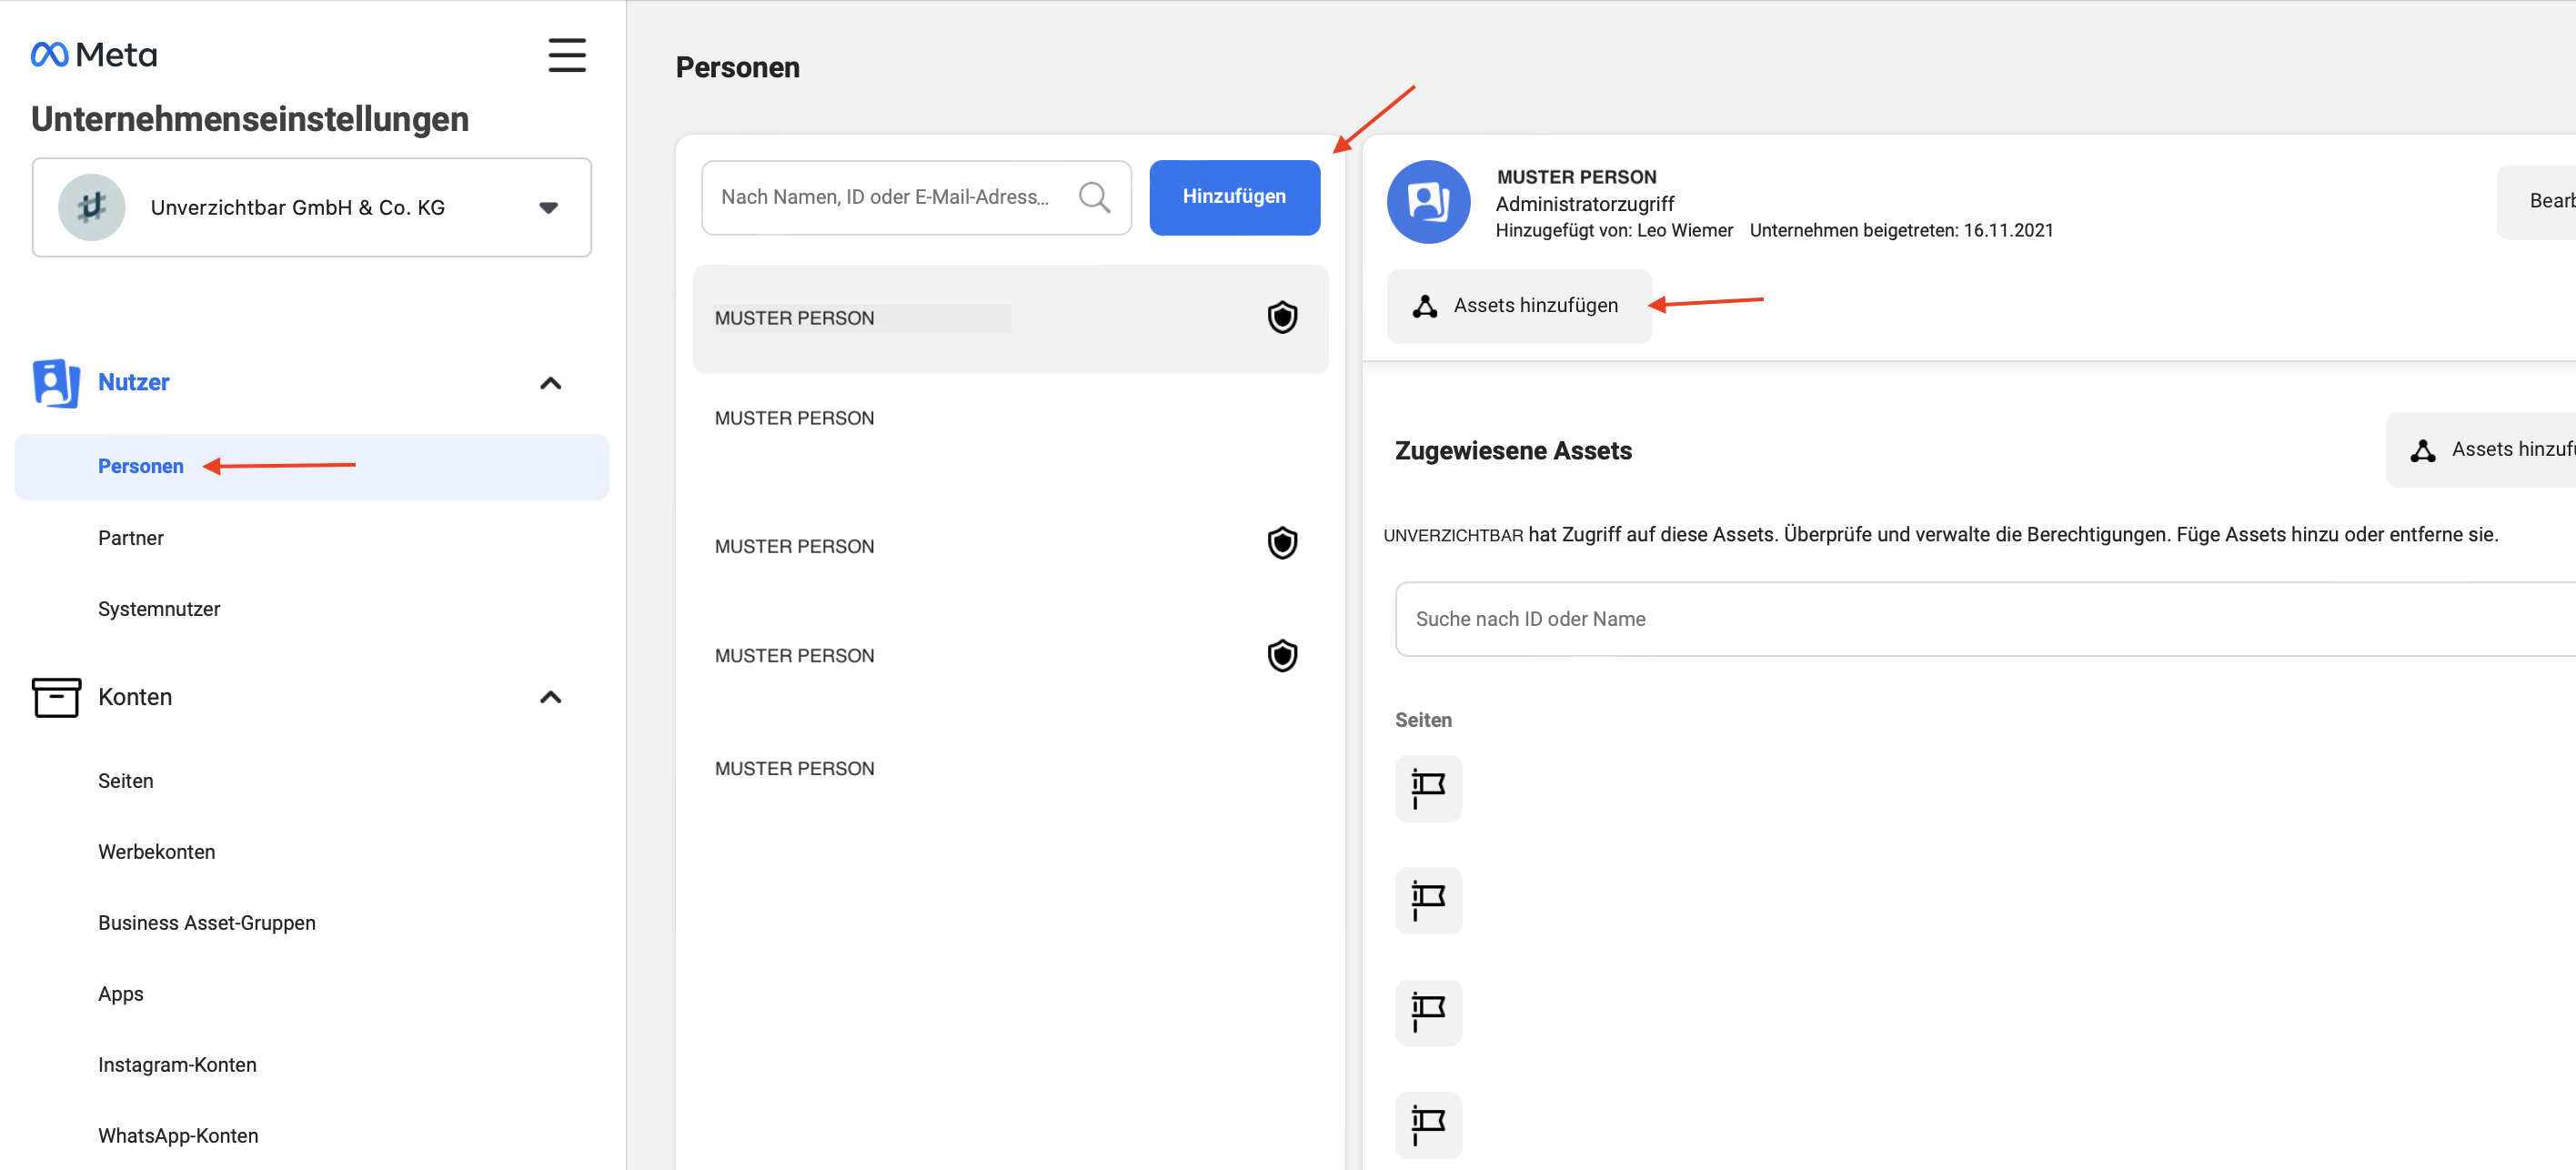
Task: Open Werbekonten under Konten
Action: pos(157,852)
